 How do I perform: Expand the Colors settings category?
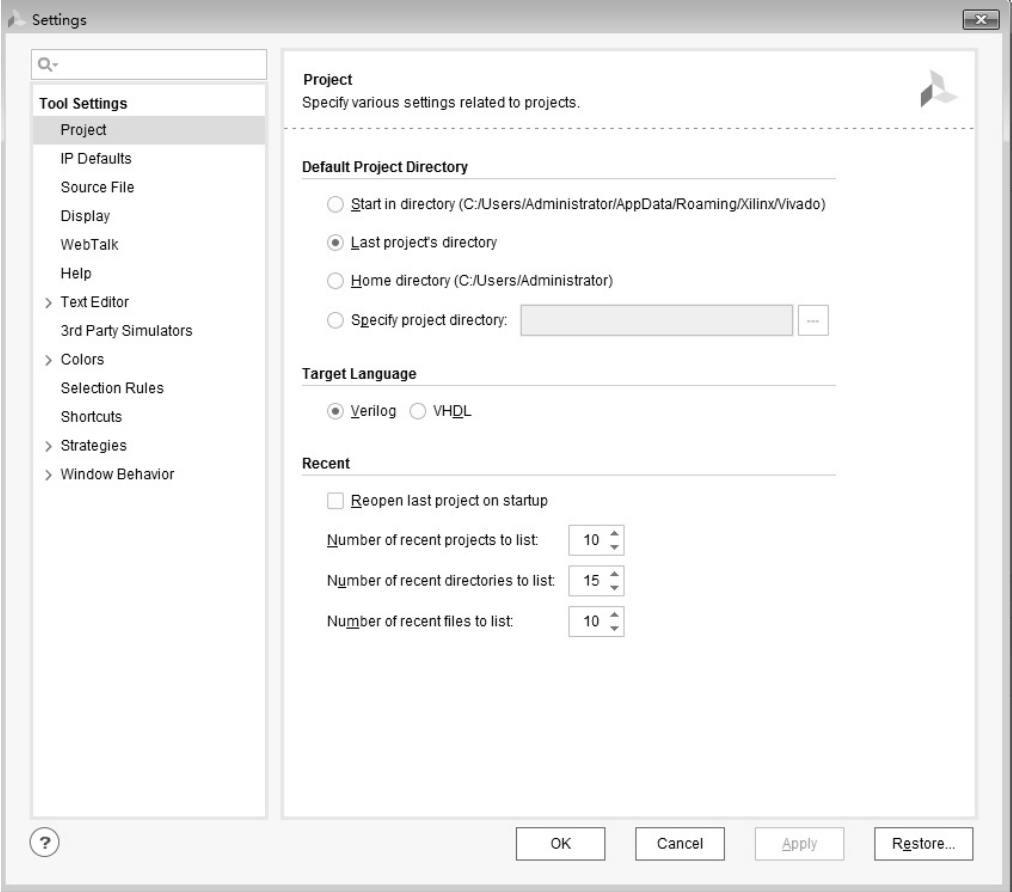coord(47,360)
